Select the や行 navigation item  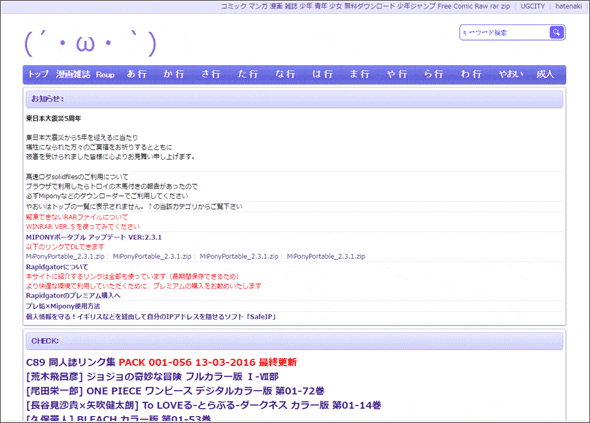click(397, 74)
